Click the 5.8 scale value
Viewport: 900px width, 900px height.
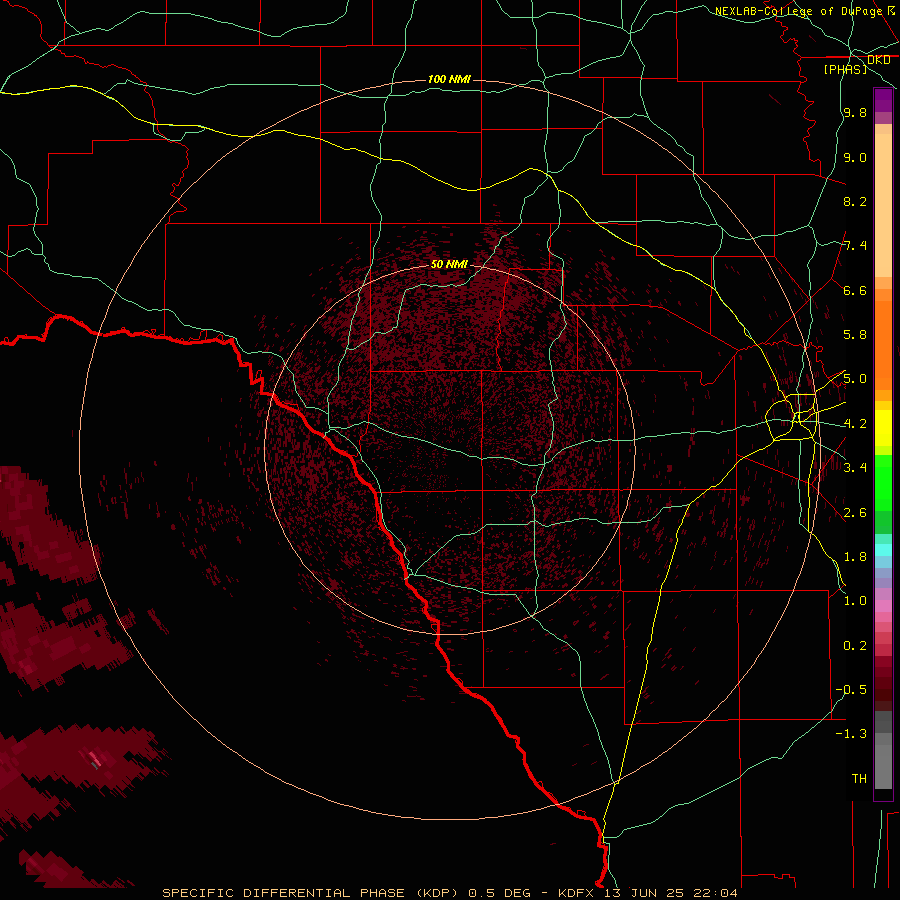855,335
